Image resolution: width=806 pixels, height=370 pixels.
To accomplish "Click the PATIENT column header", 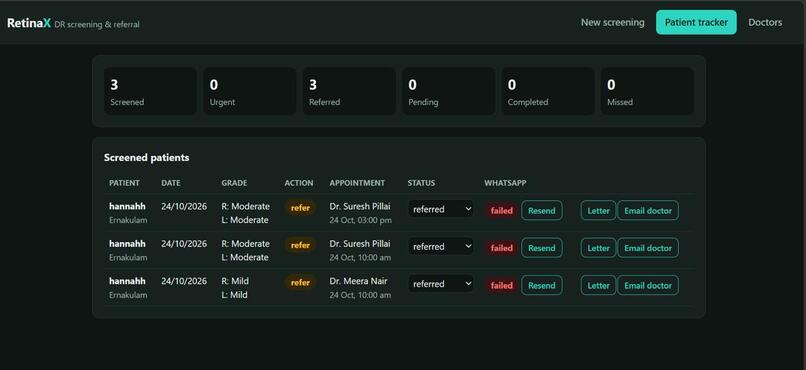I will (124, 183).
